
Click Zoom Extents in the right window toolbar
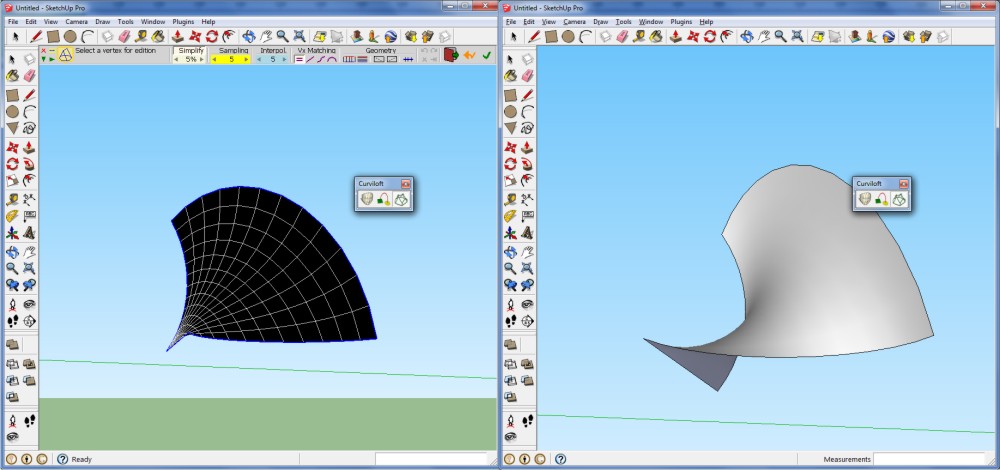(796, 36)
